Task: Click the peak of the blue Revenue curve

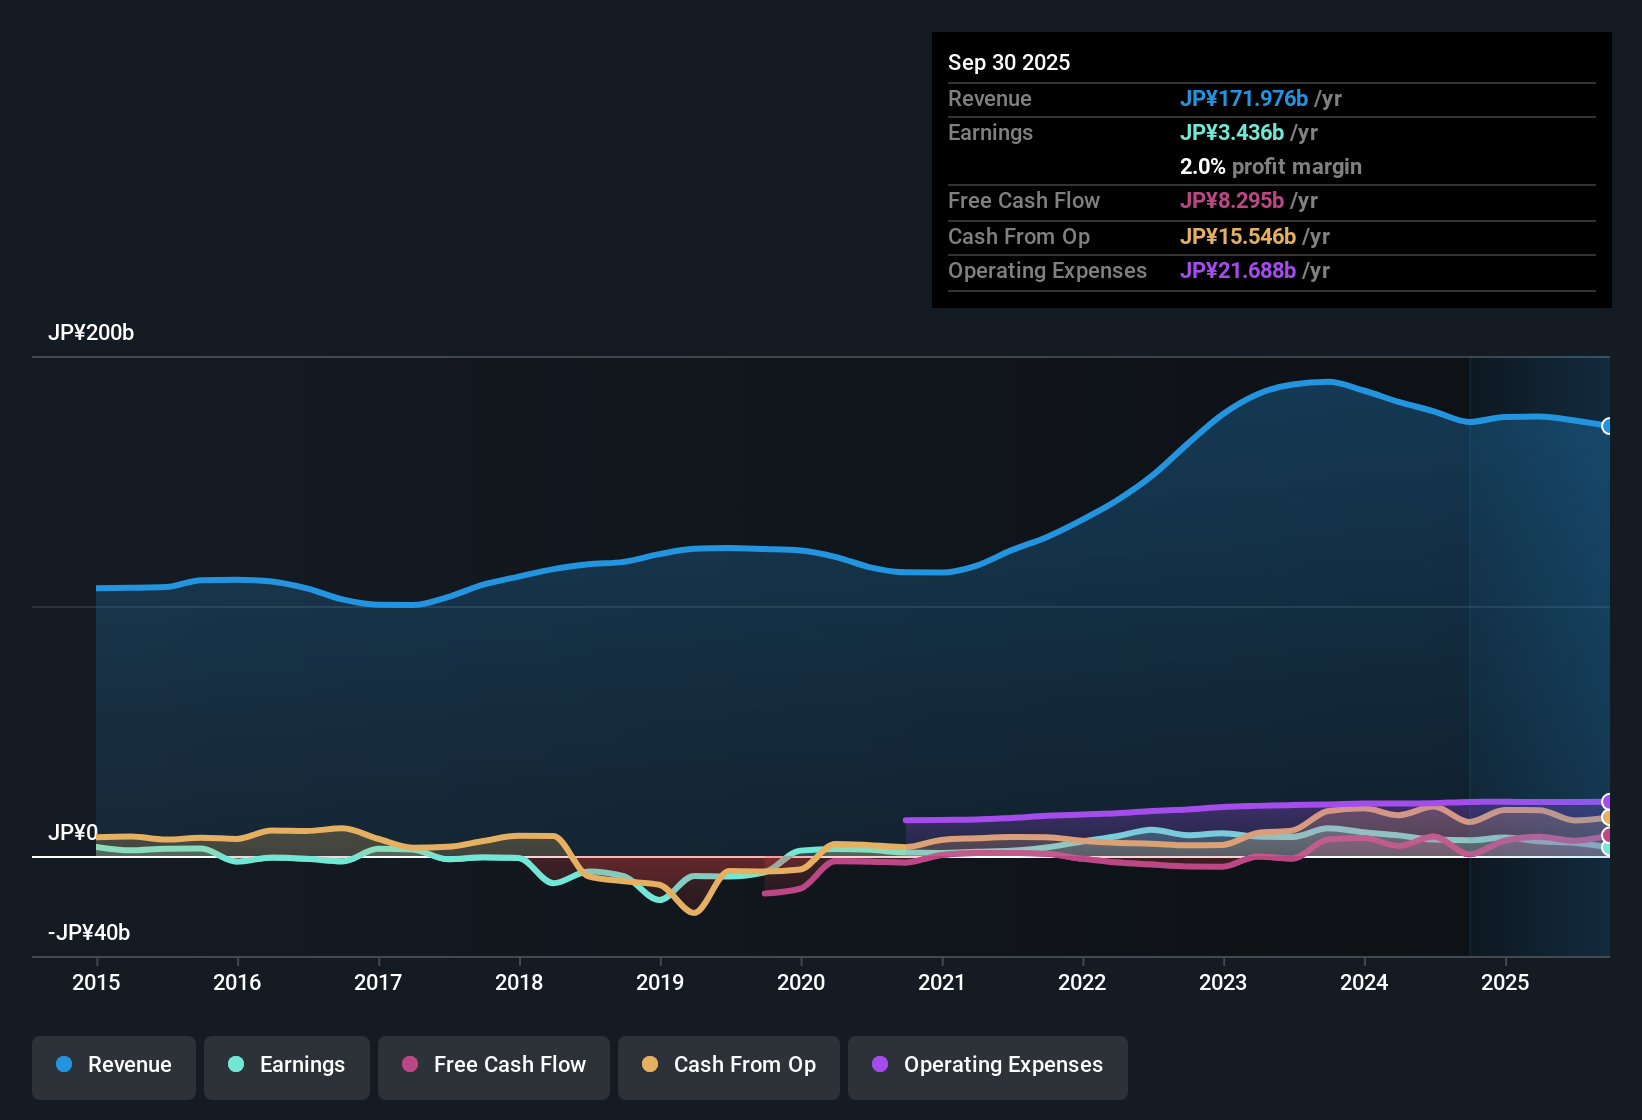Action: tap(1325, 382)
